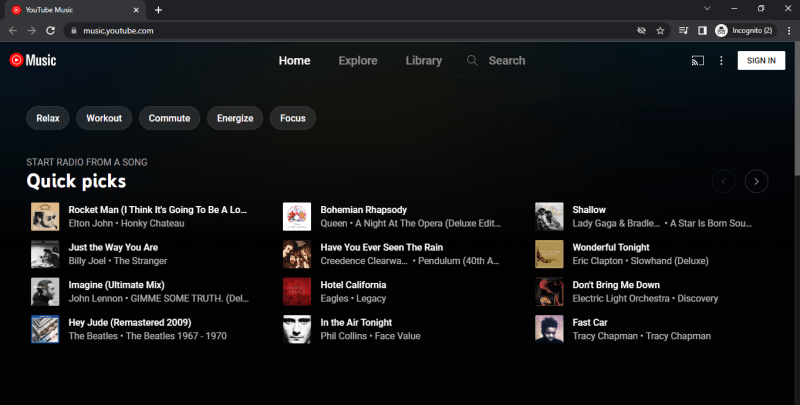Click the Fast Car album thumbnail
Viewport: 800px width, 405px height.
click(x=549, y=329)
